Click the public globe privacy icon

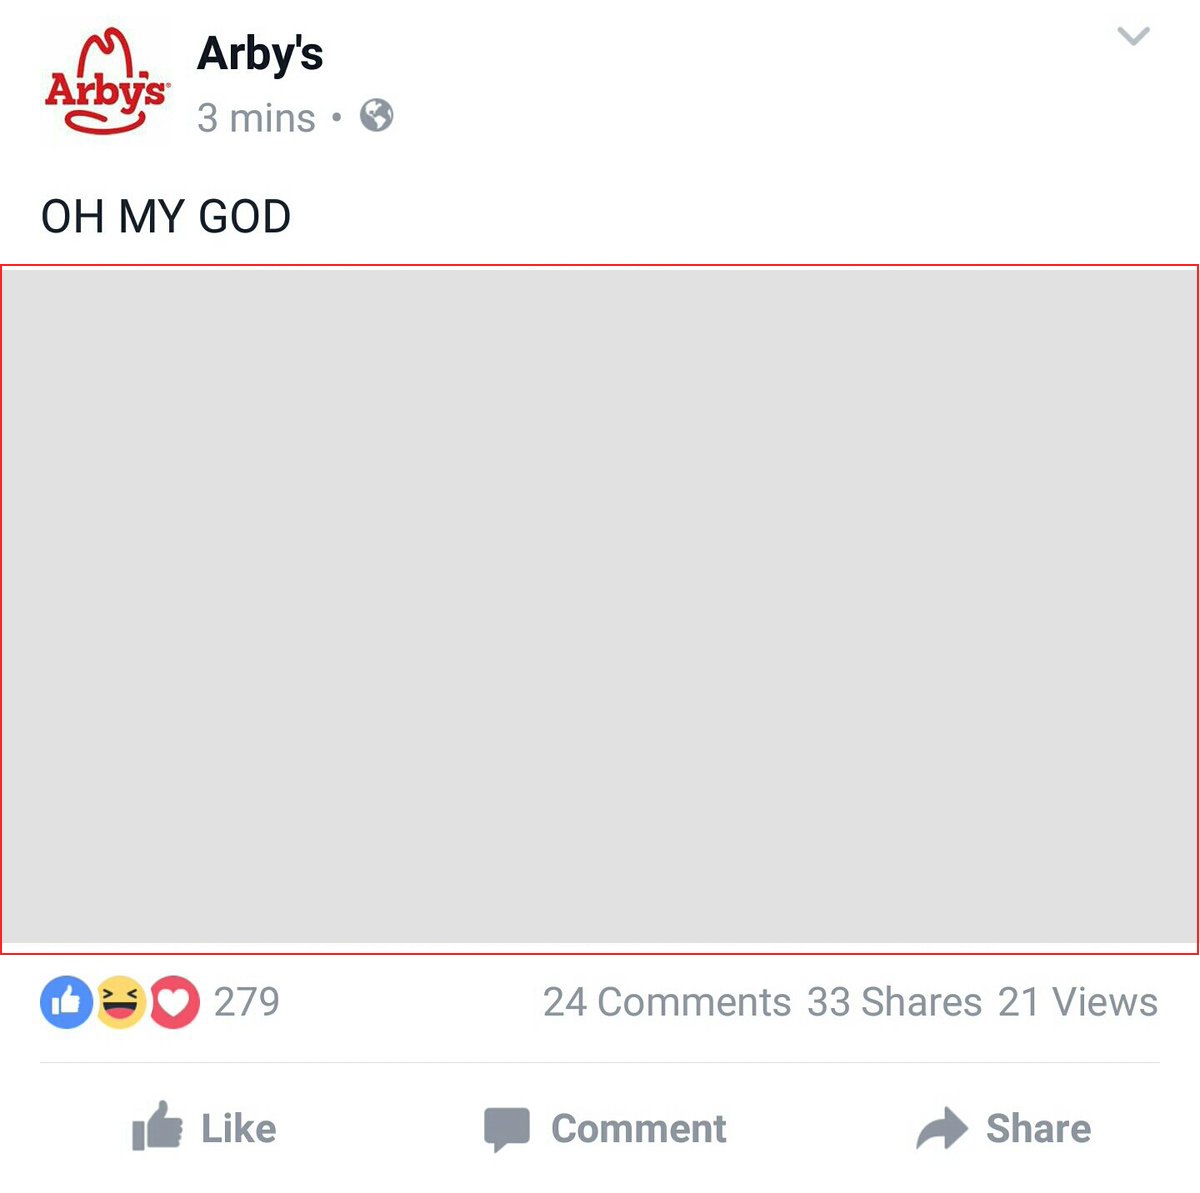377,116
